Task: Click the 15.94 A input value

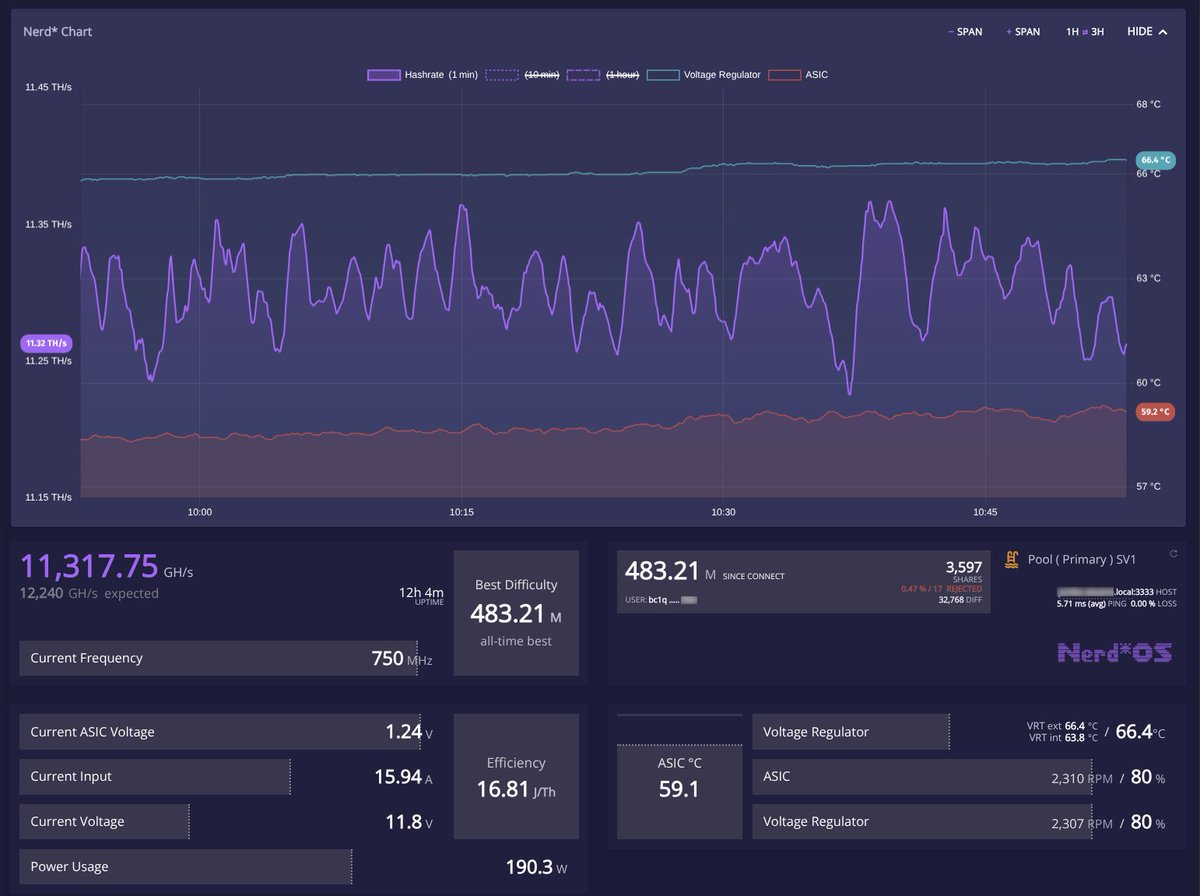Action: pyautogui.click(x=403, y=776)
